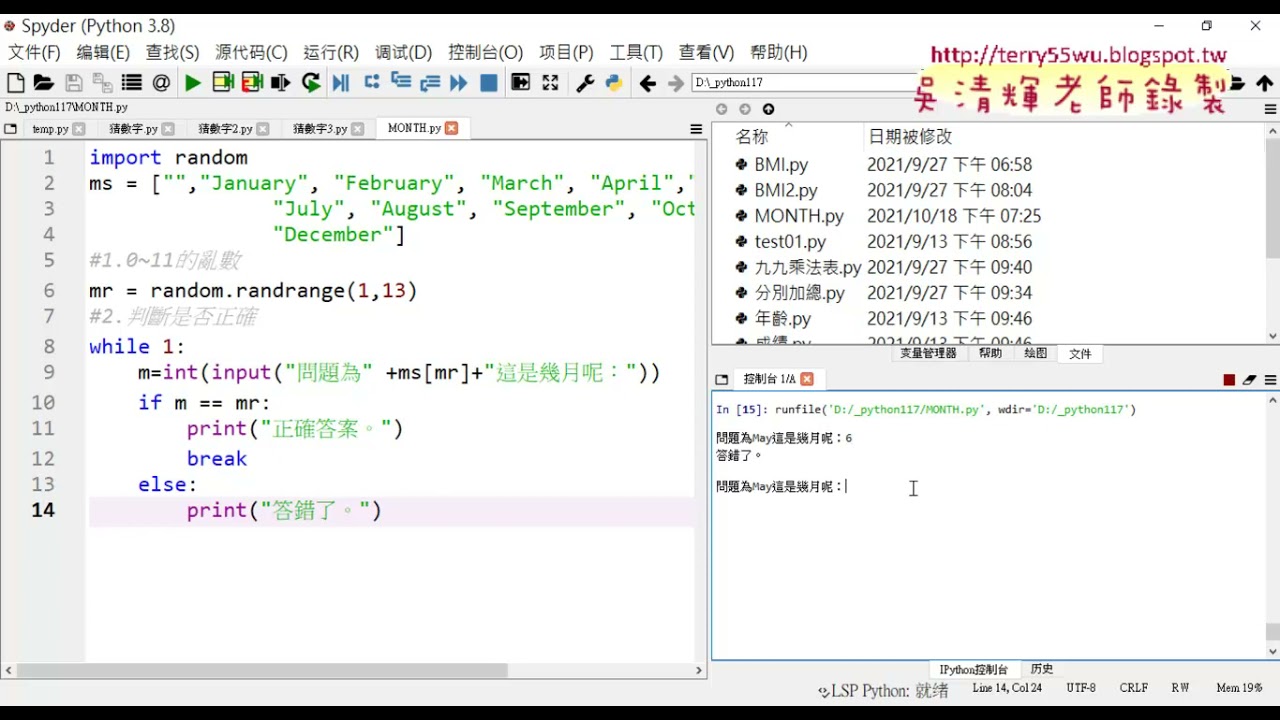
Task: Switch to 猜數字2.py editor tab
Action: coord(224,129)
